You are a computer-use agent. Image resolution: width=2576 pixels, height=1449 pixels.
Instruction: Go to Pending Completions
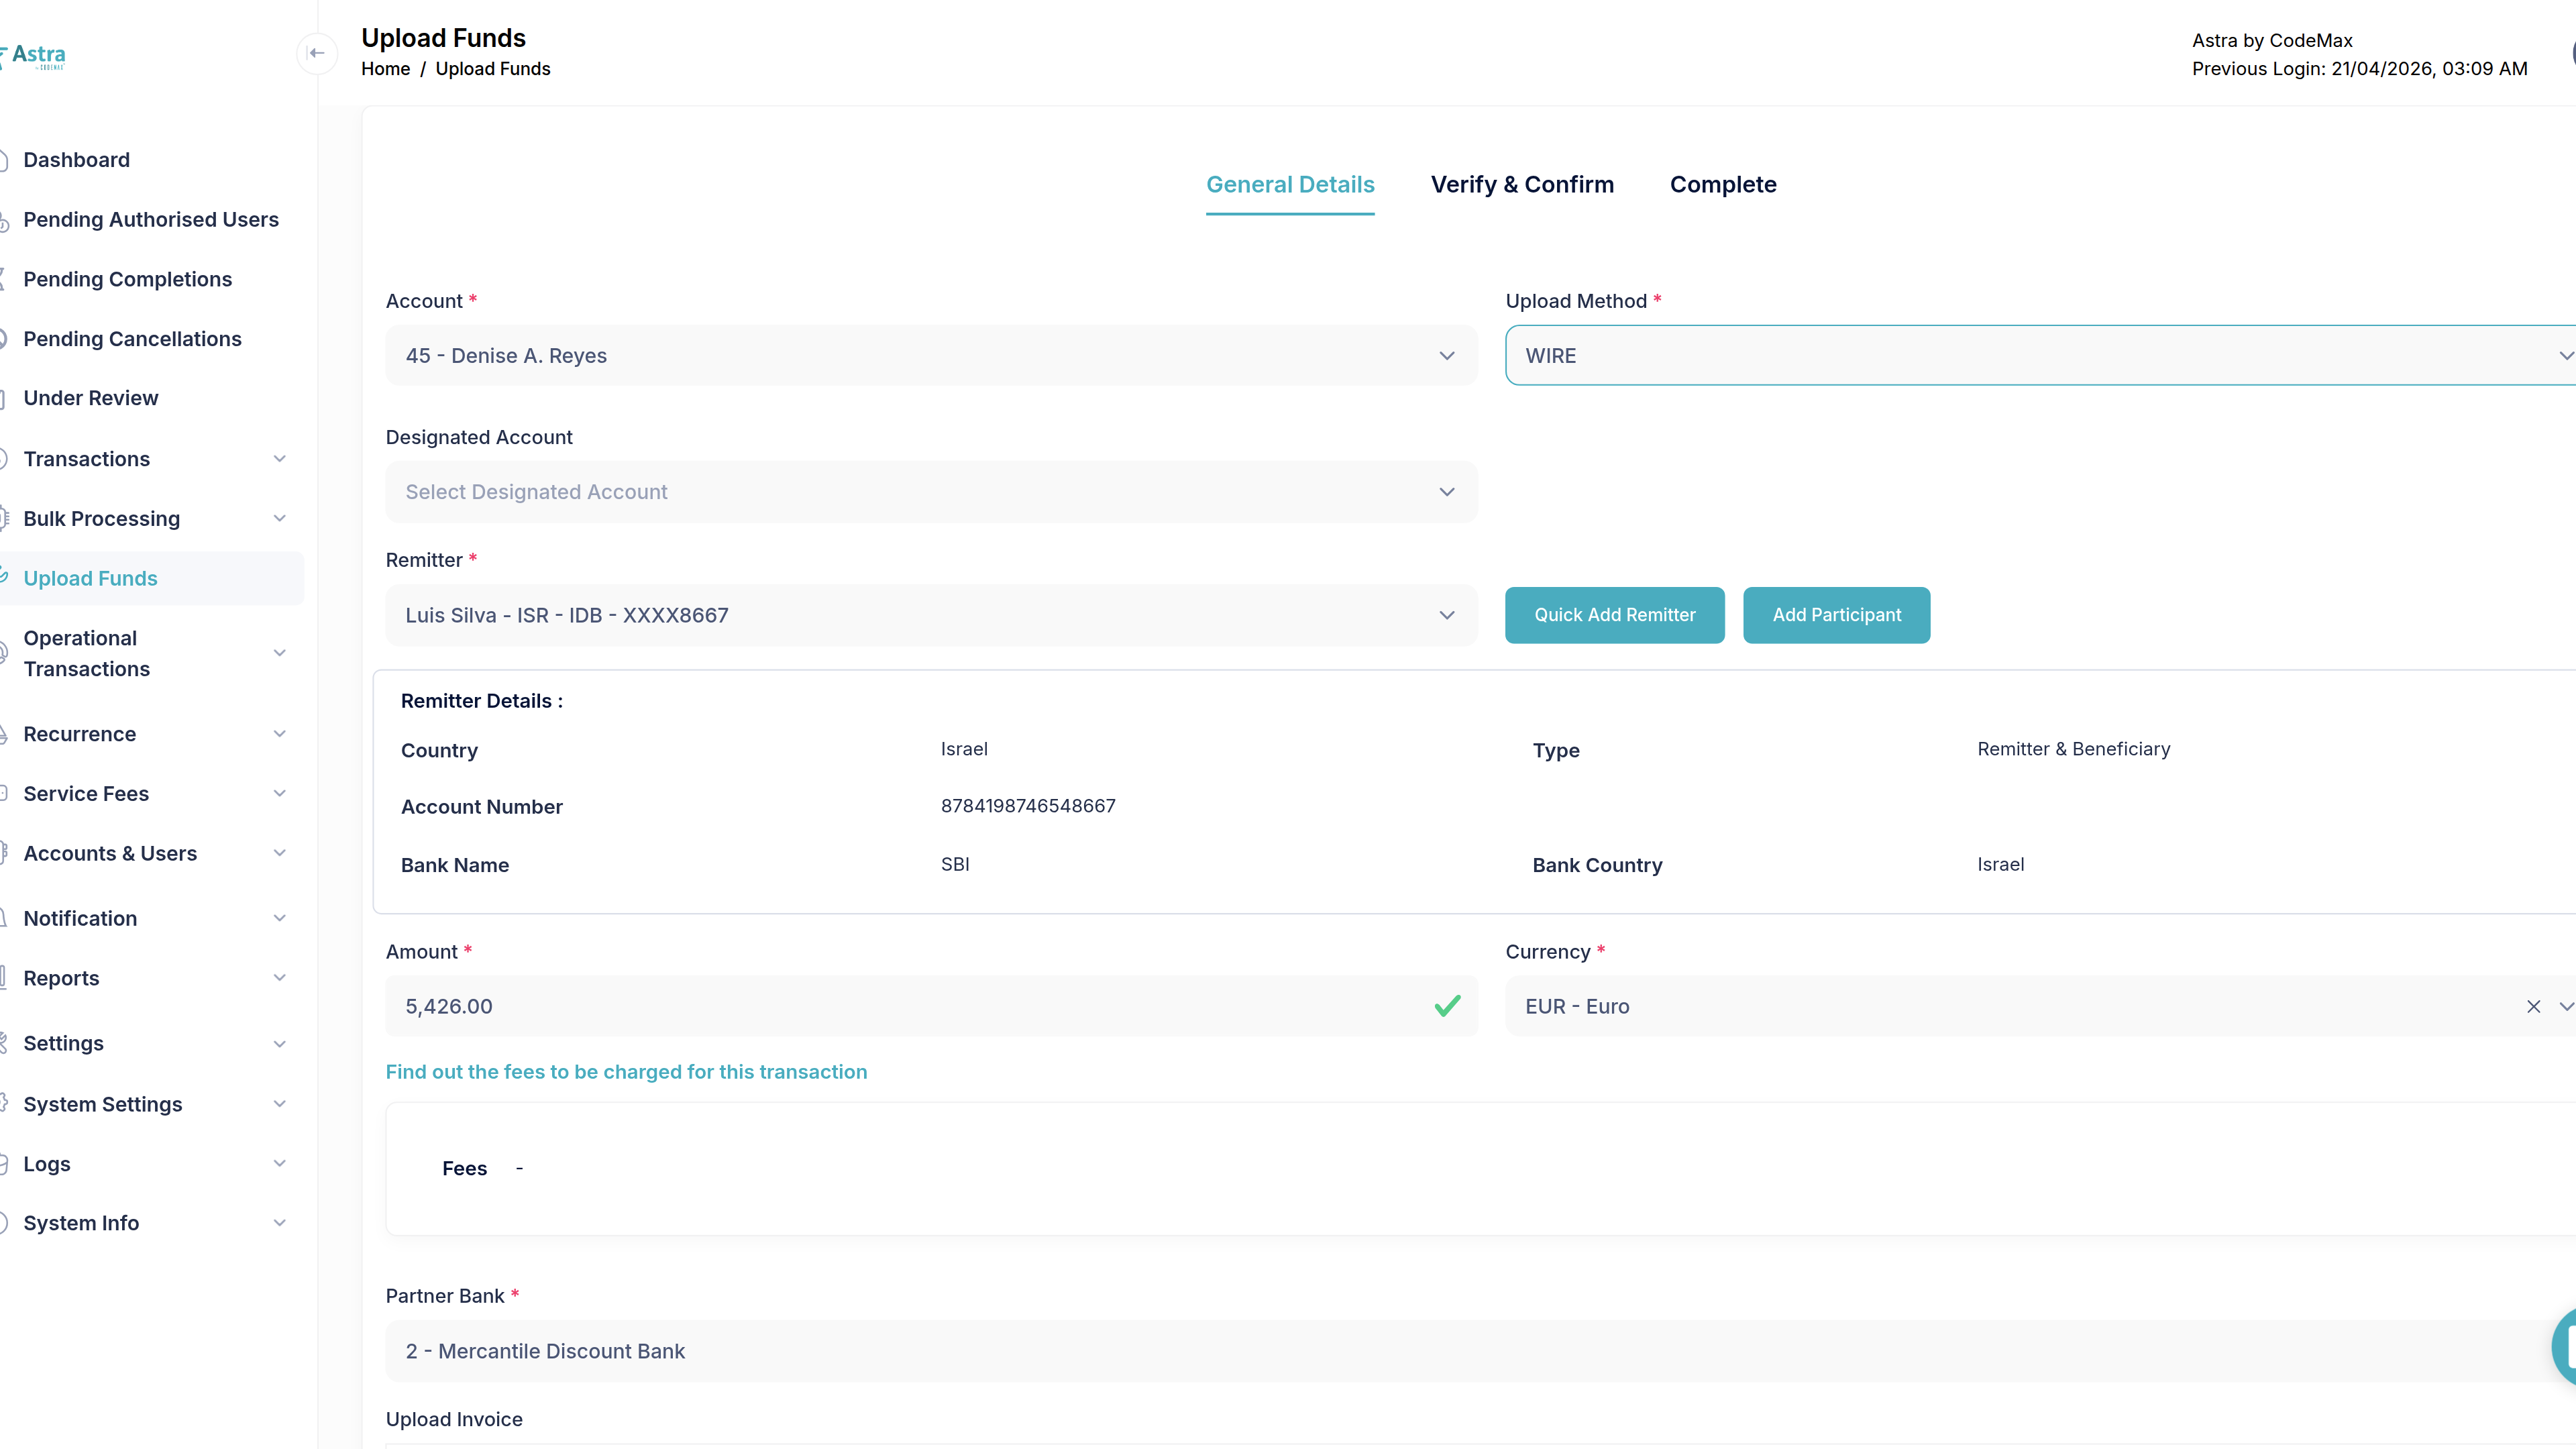128,279
